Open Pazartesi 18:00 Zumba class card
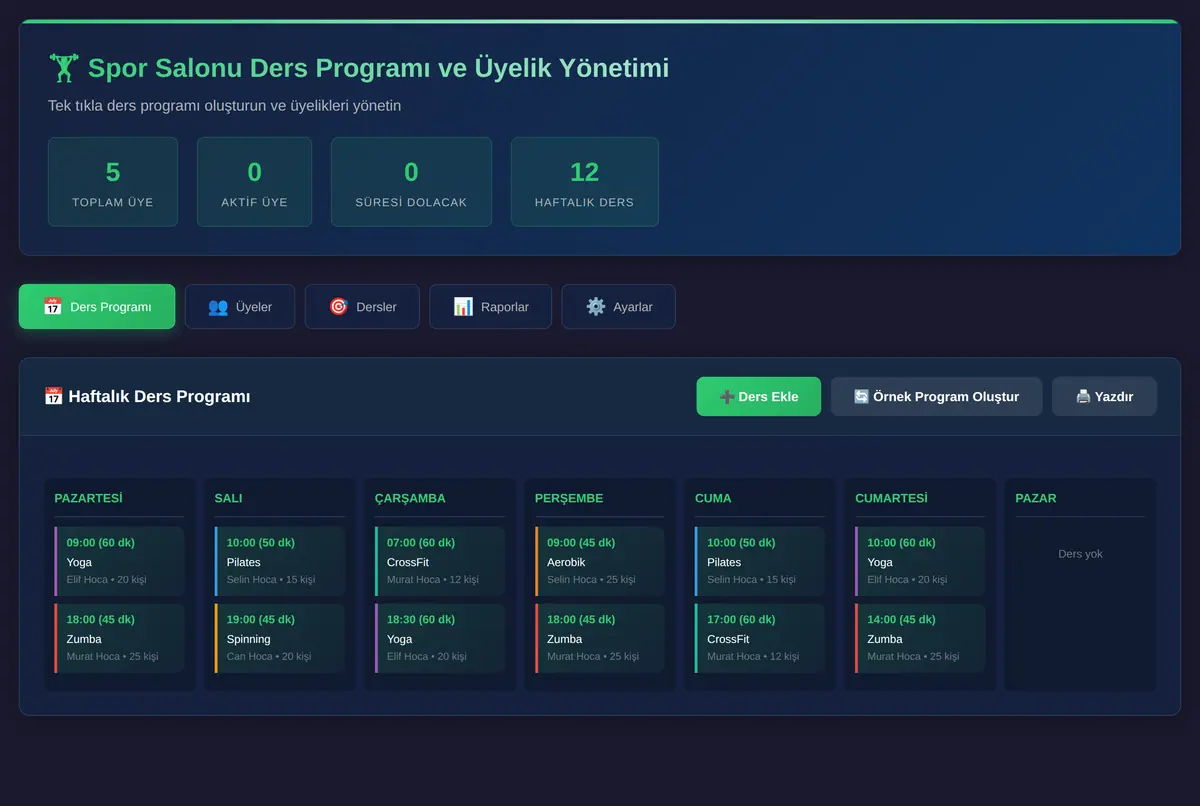This screenshot has width=1200, height=806. [119, 638]
